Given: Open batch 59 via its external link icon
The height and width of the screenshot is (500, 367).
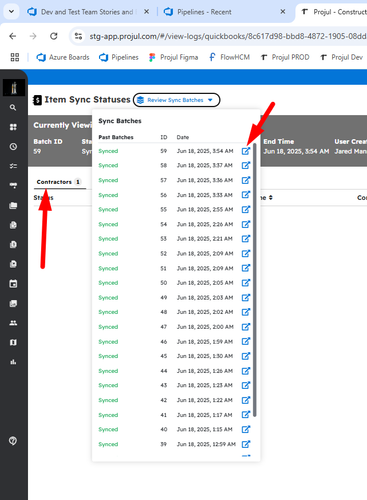Looking at the screenshot, I should 246,151.
